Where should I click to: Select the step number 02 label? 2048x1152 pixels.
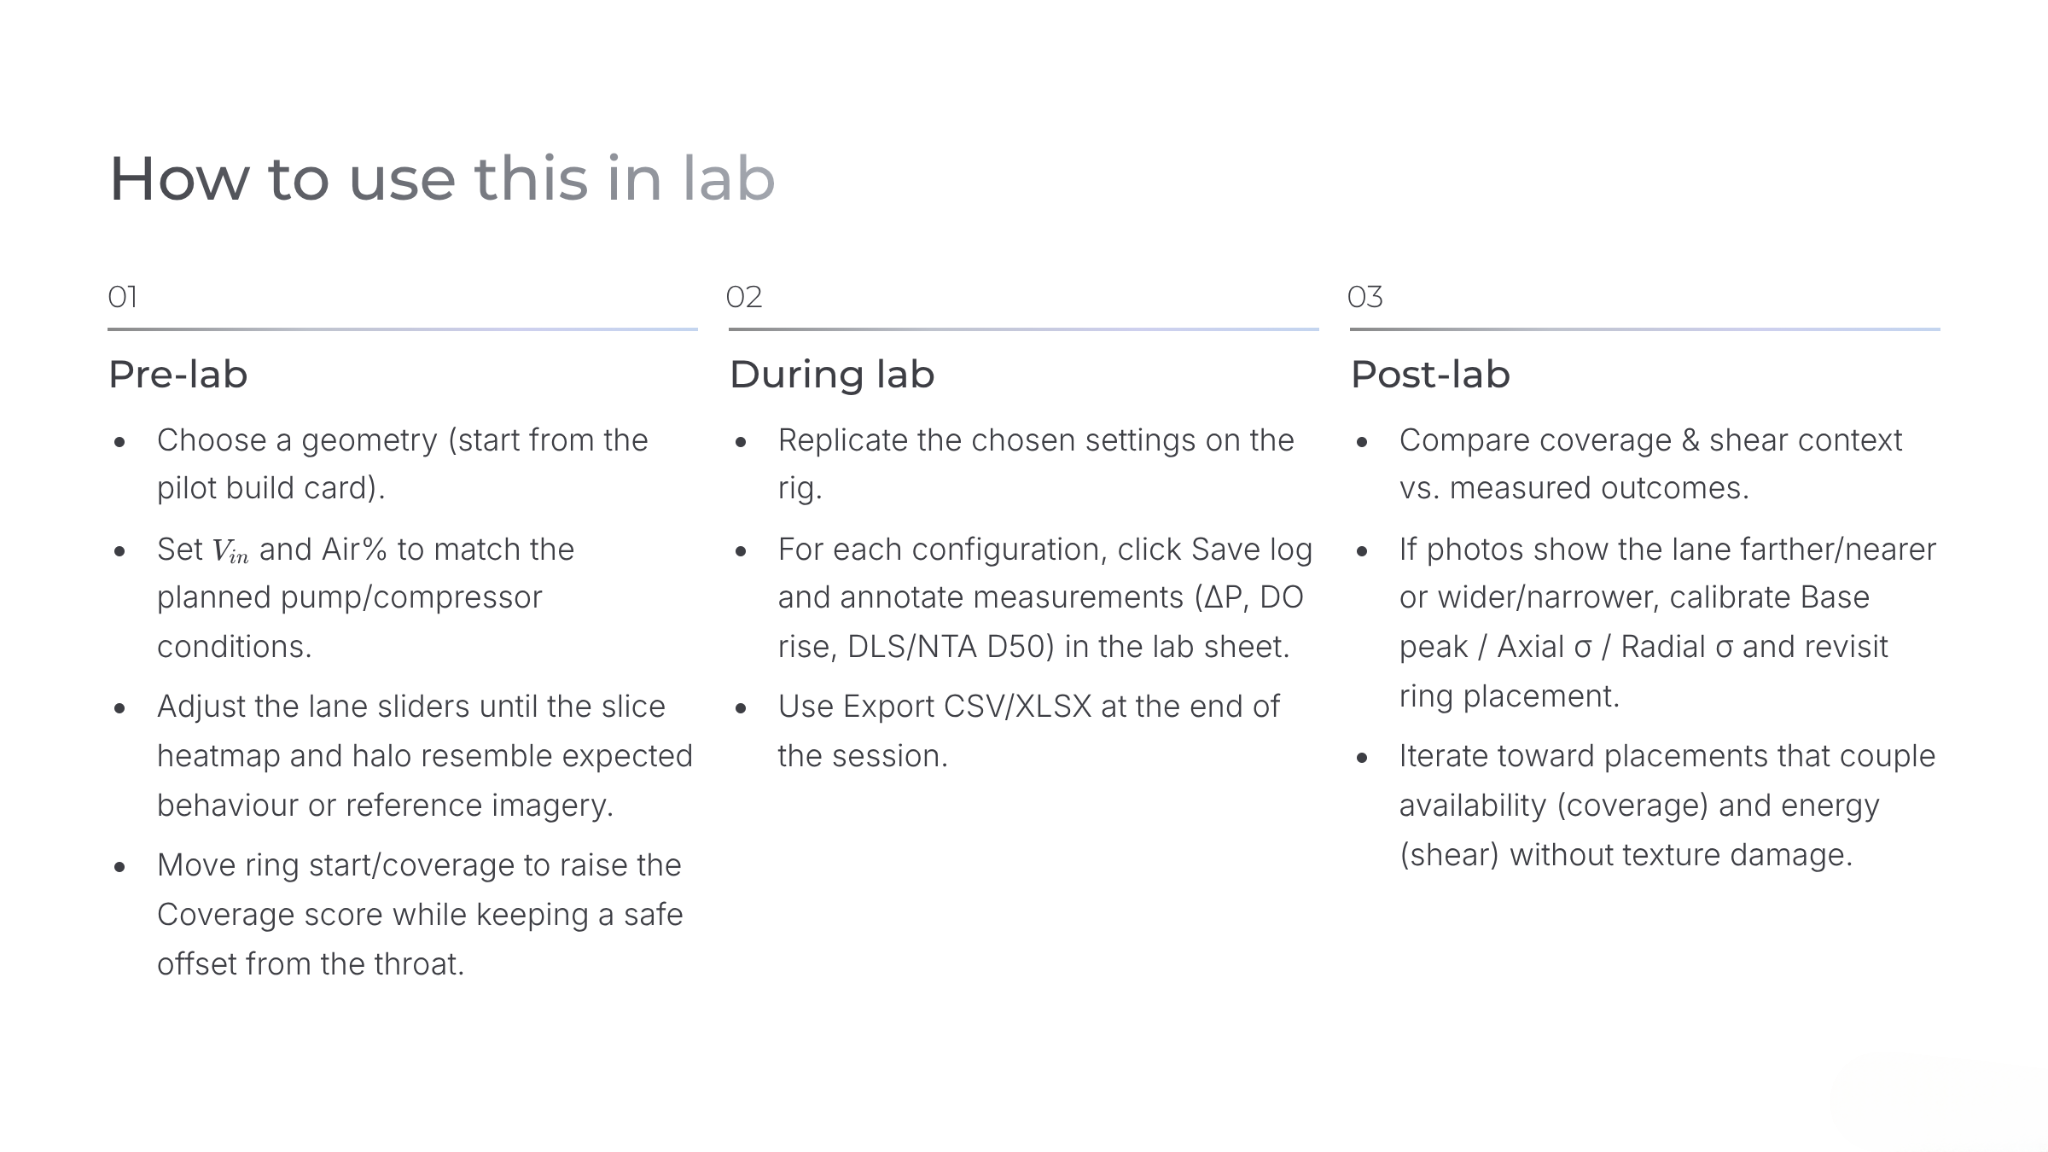point(744,297)
